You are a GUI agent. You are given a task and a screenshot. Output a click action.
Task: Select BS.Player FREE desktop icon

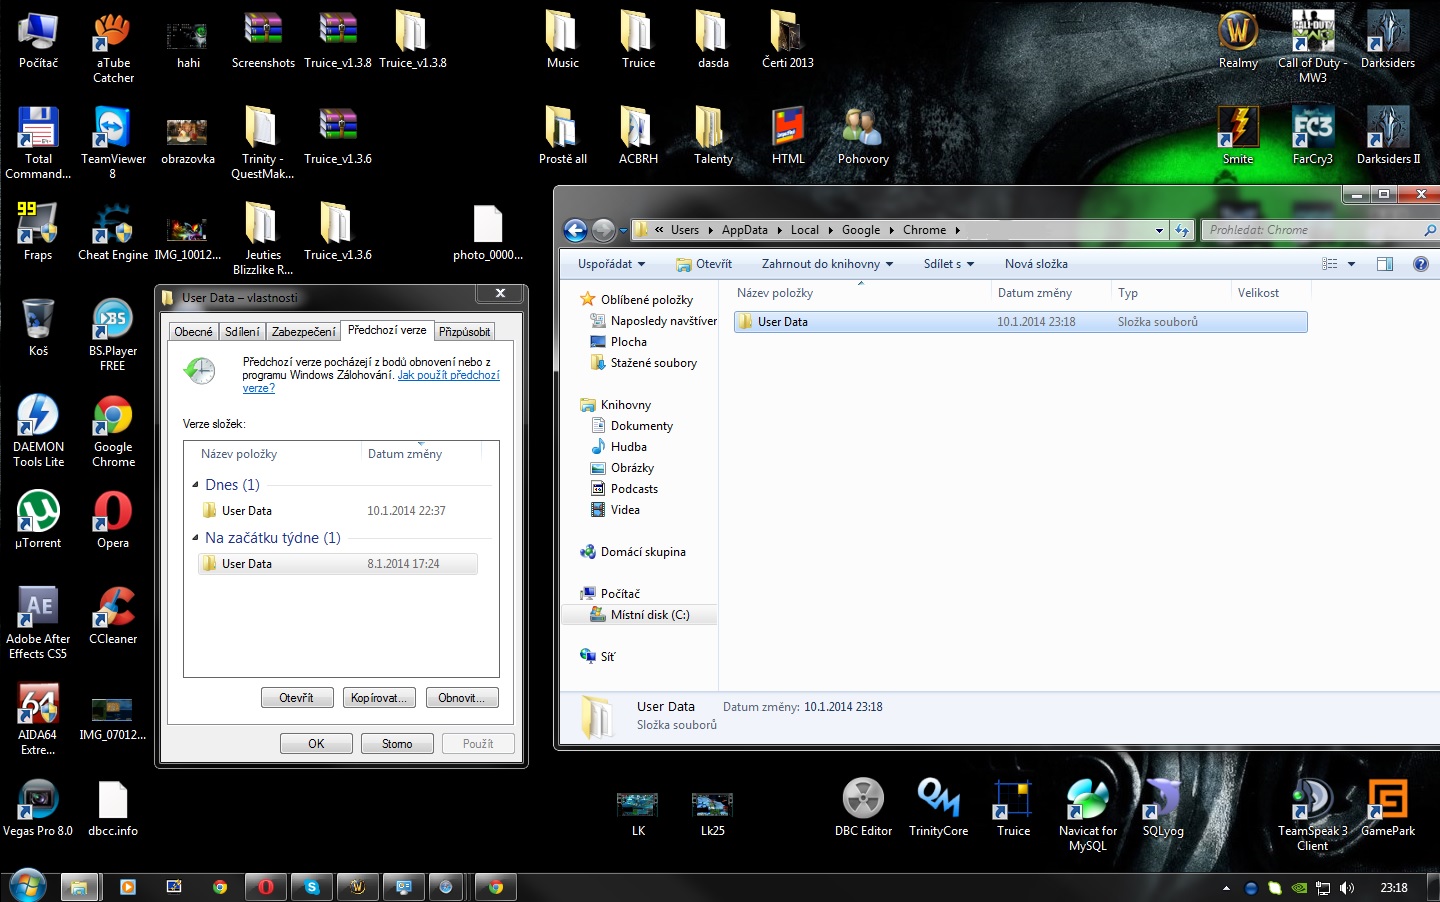click(x=113, y=335)
